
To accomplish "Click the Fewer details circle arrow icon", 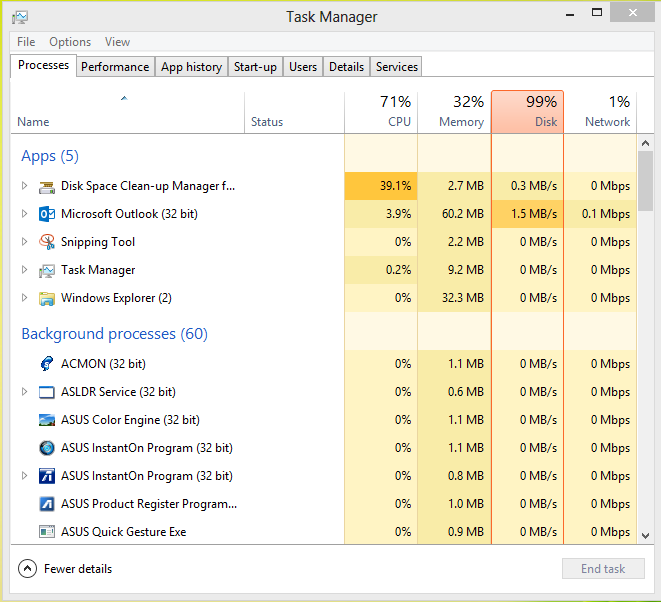I will click(27, 569).
